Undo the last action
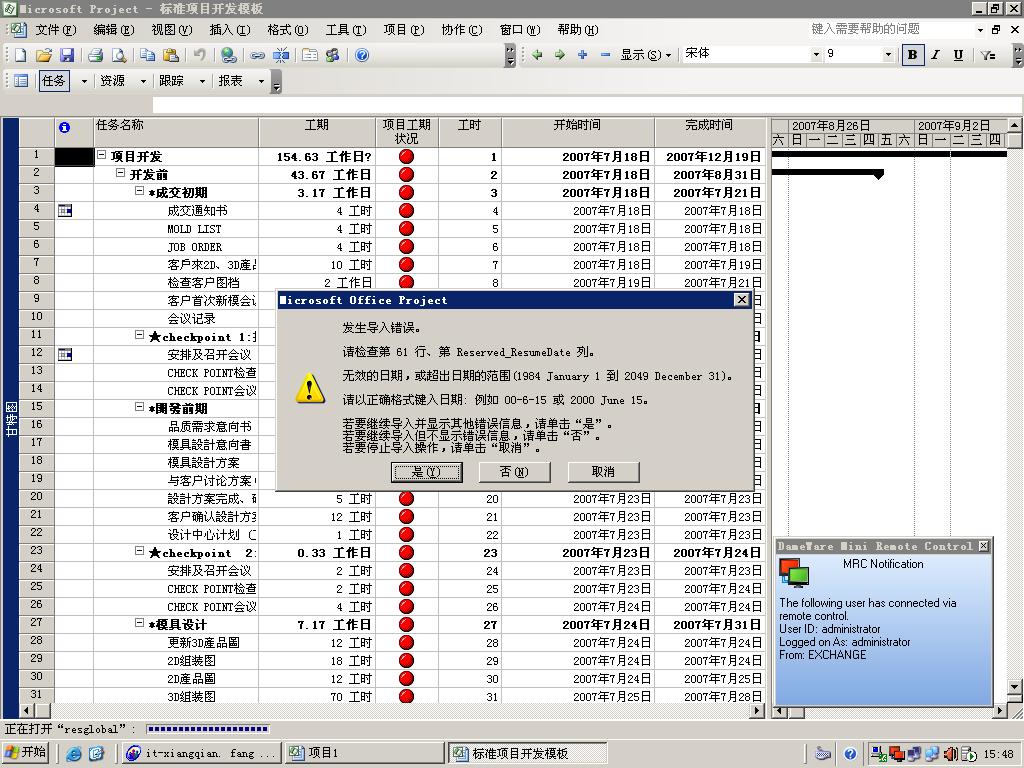This screenshot has width=1024, height=768. click(200, 55)
